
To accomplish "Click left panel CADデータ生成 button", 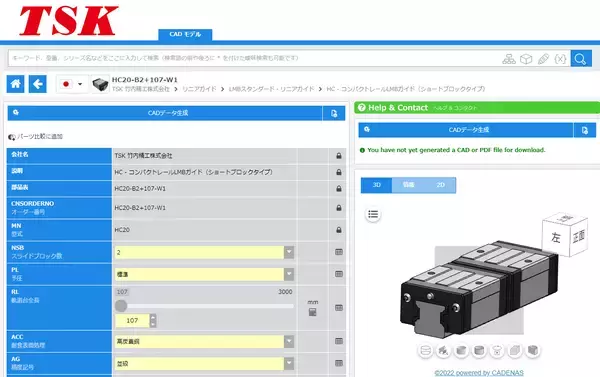I will (165, 113).
